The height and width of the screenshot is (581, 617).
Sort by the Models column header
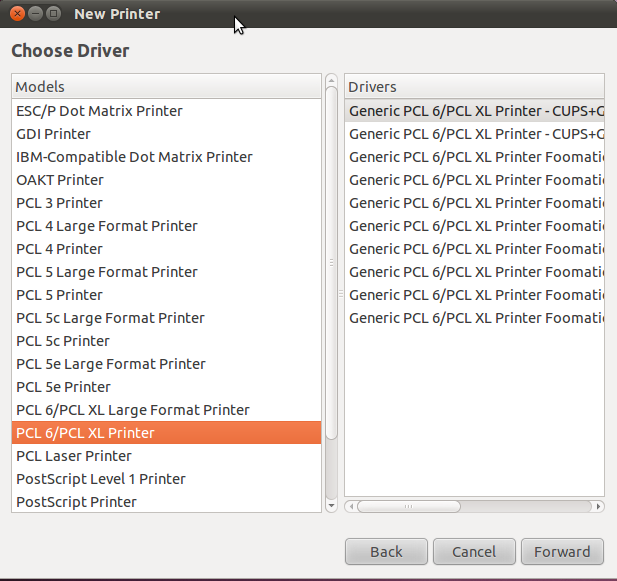coord(166,87)
